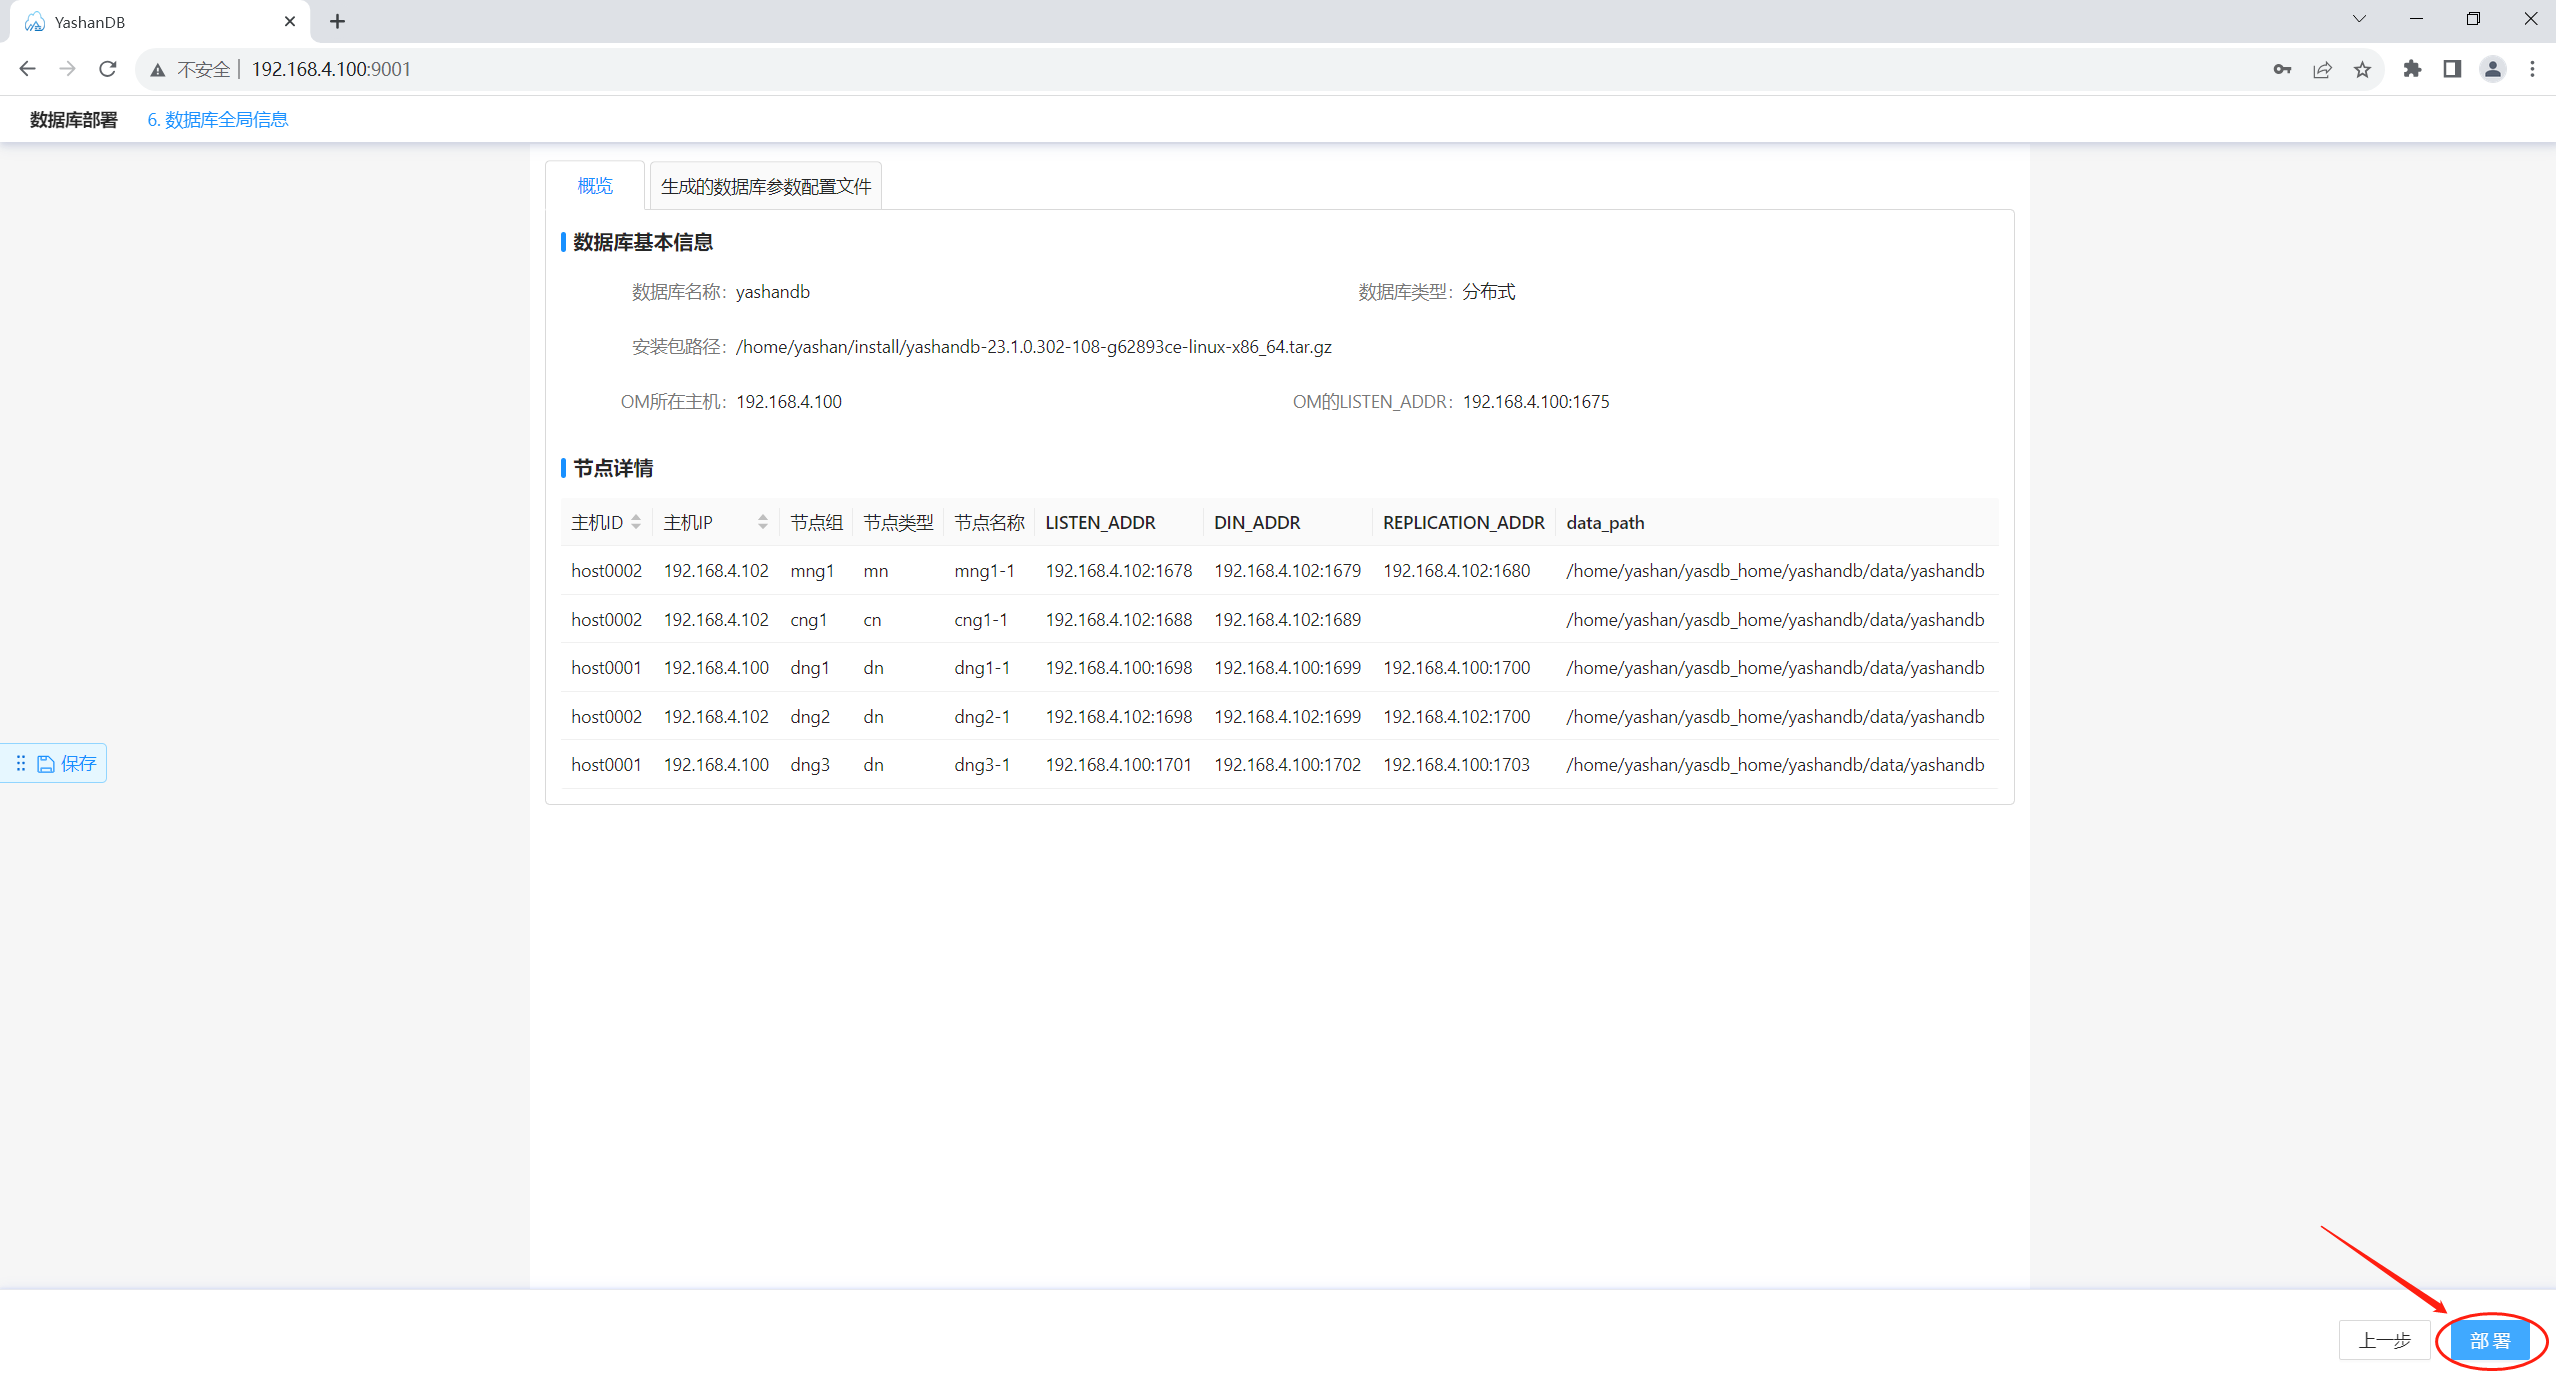This screenshot has width=2556, height=1388.
Task: Click the drag handle on the save widget
Action: coord(21,763)
